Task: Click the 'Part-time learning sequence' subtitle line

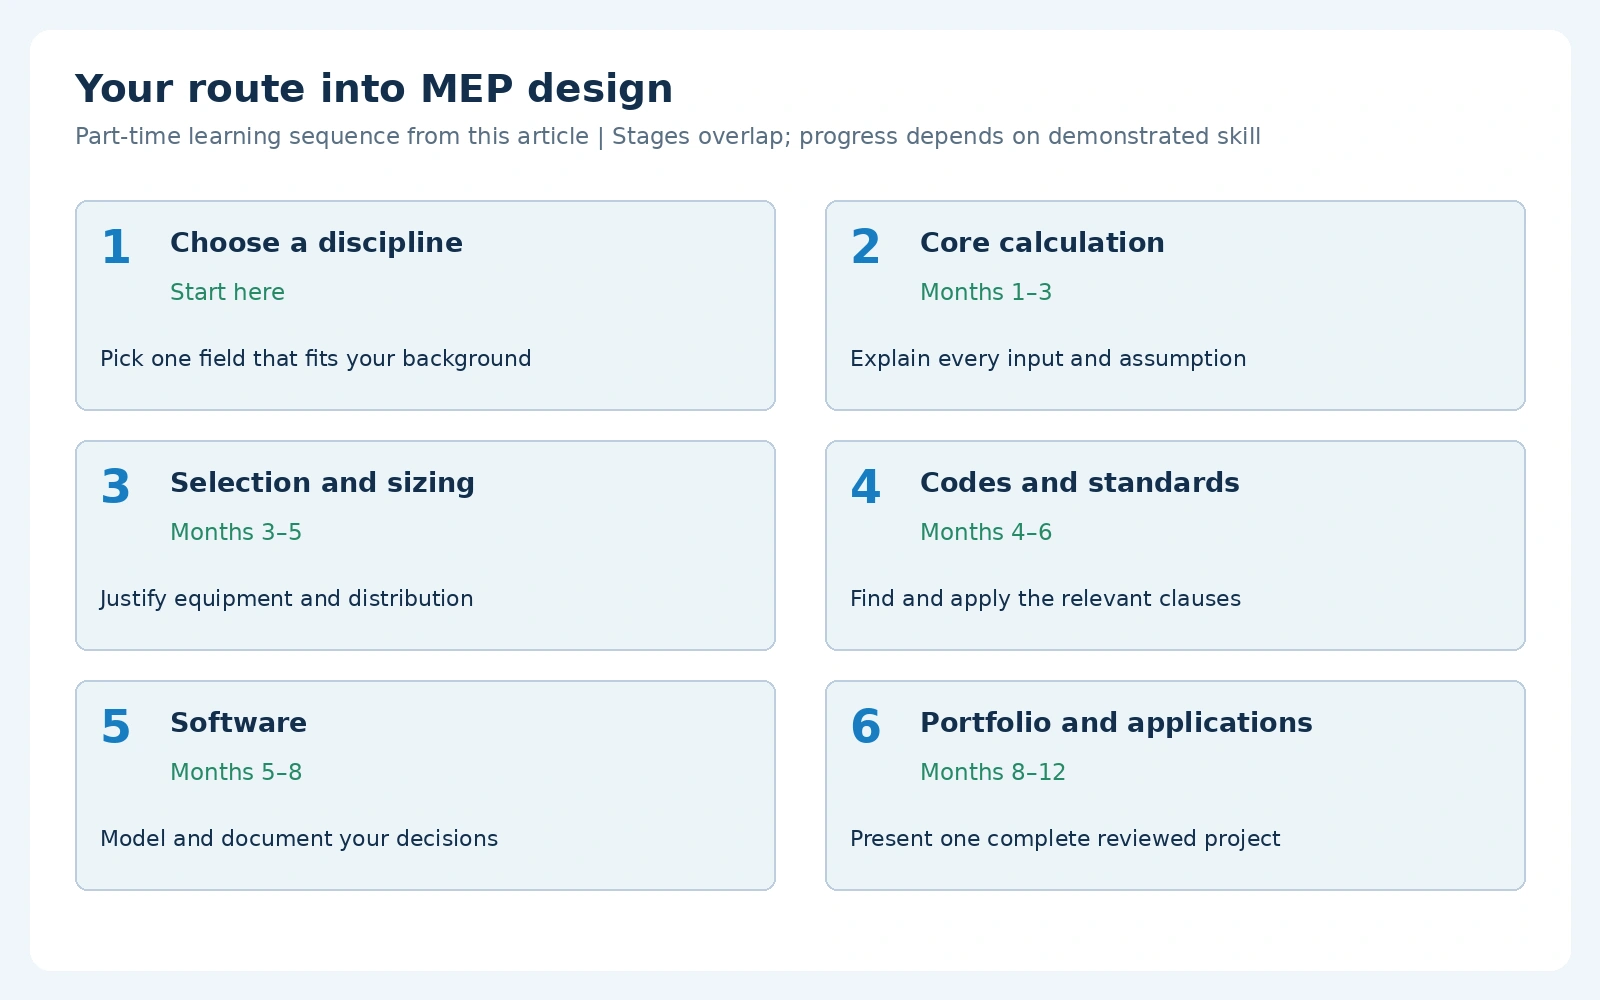Action: coord(668,136)
